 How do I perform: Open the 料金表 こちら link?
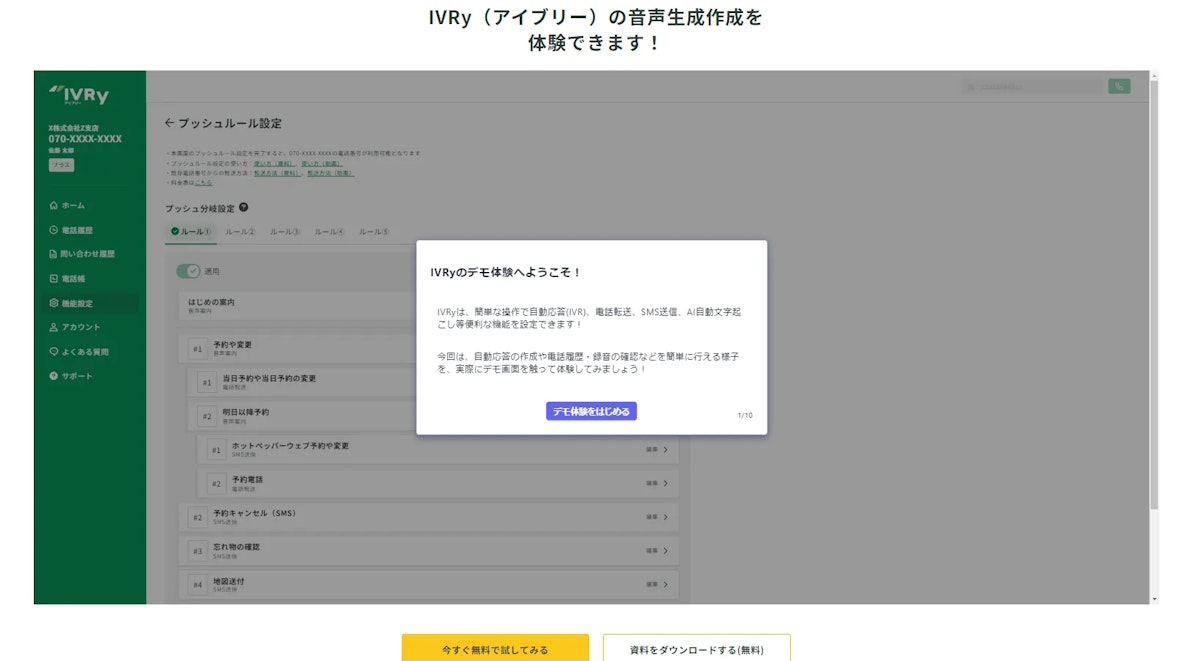pyautogui.click(x=203, y=183)
